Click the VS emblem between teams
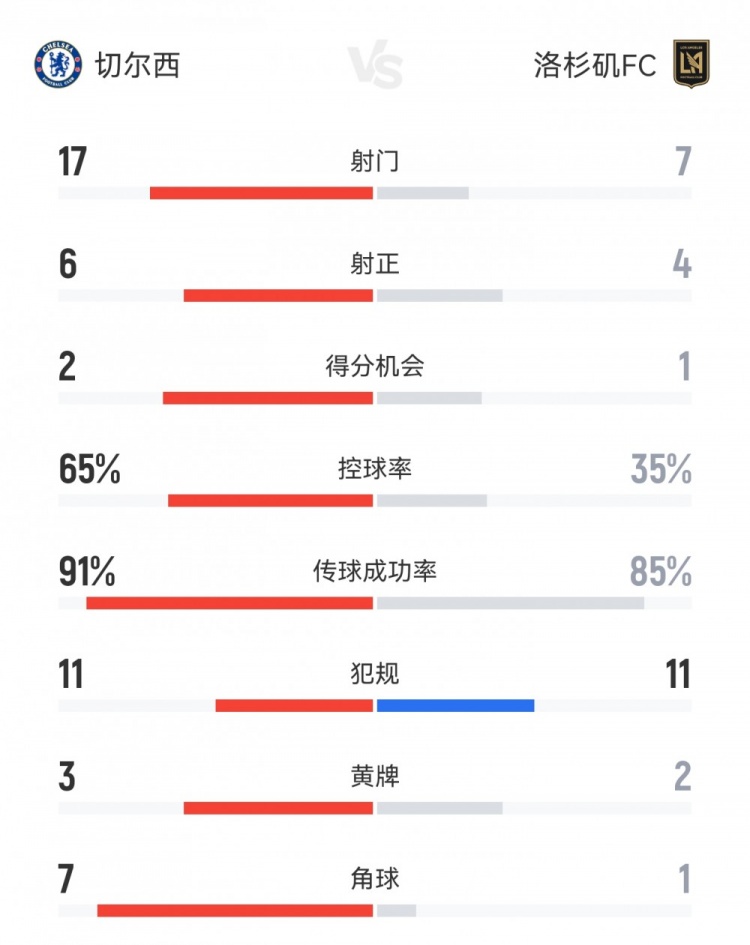The image size is (750, 945). (375, 66)
